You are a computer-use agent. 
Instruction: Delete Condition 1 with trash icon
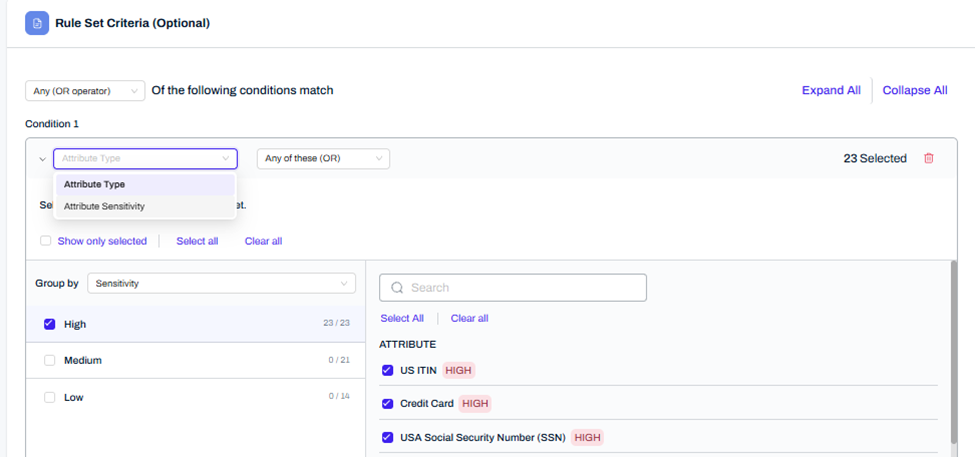pyautogui.click(x=928, y=158)
